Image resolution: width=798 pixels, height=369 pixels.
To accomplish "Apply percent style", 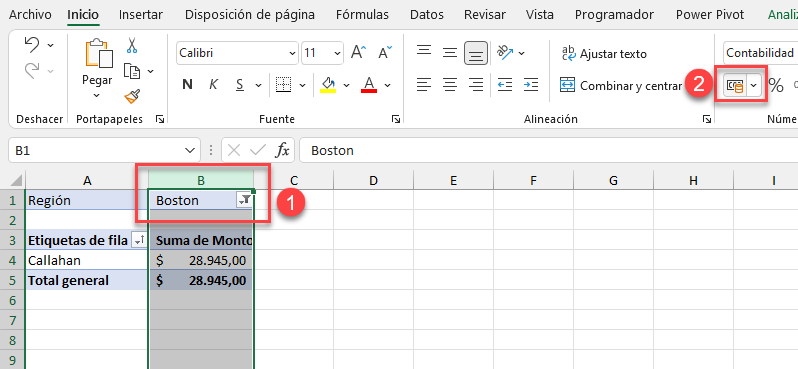I will point(776,86).
